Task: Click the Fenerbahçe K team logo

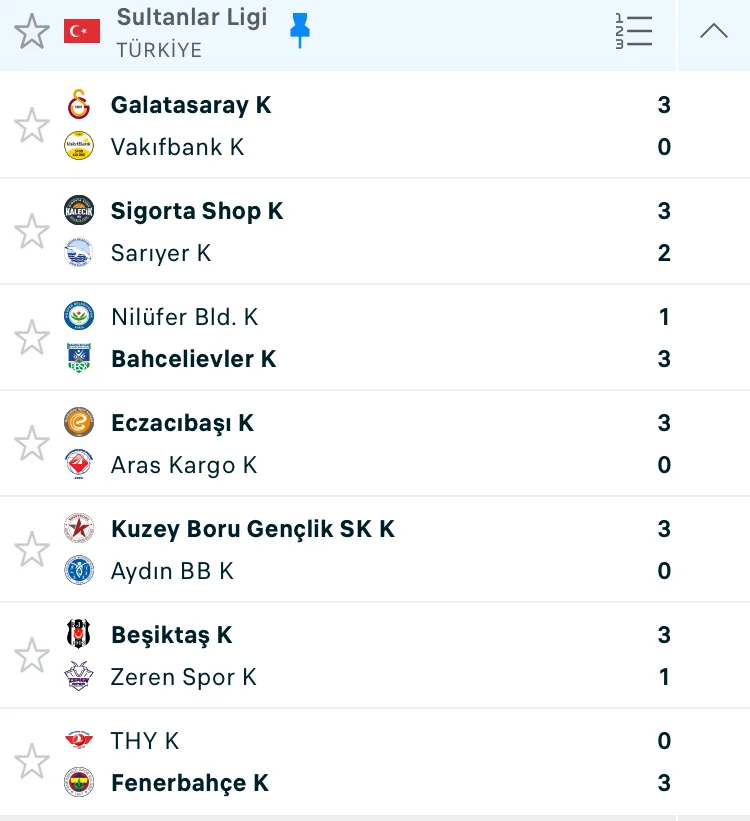Action: click(79, 783)
